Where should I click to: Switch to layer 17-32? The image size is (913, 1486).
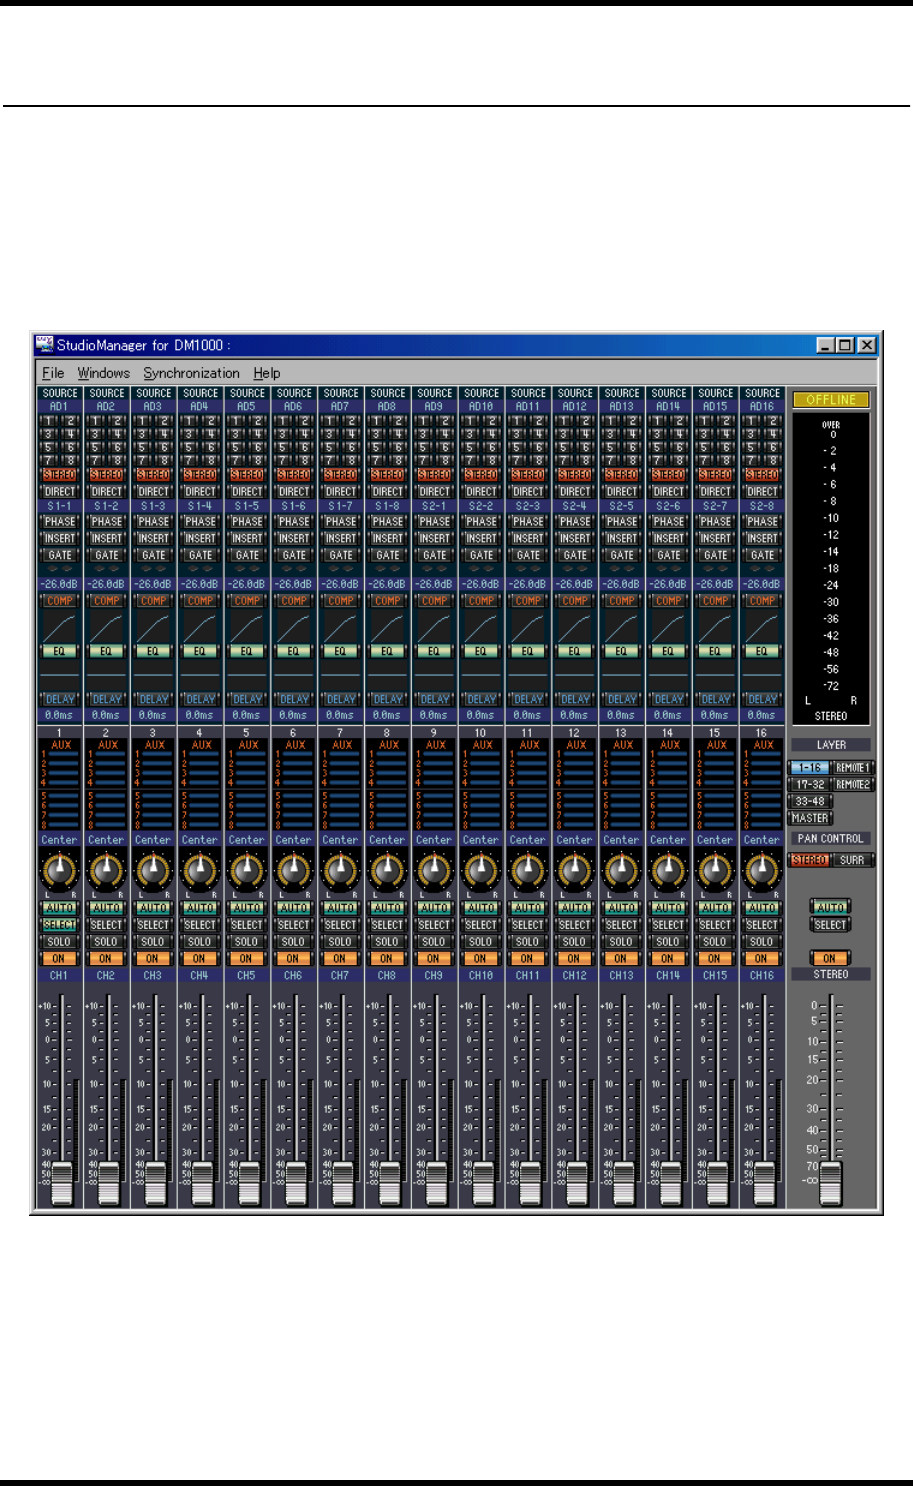point(810,785)
